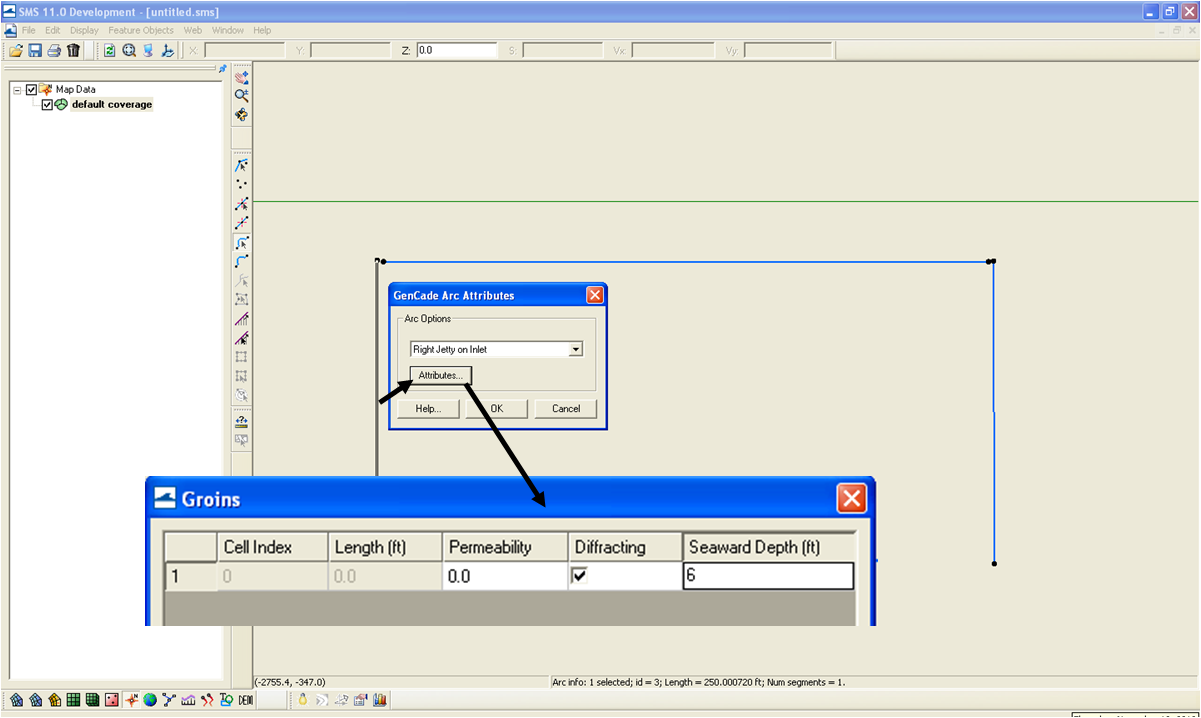Click Cancel in GenCade Arc Attributes
1201x718 pixels.
566,408
